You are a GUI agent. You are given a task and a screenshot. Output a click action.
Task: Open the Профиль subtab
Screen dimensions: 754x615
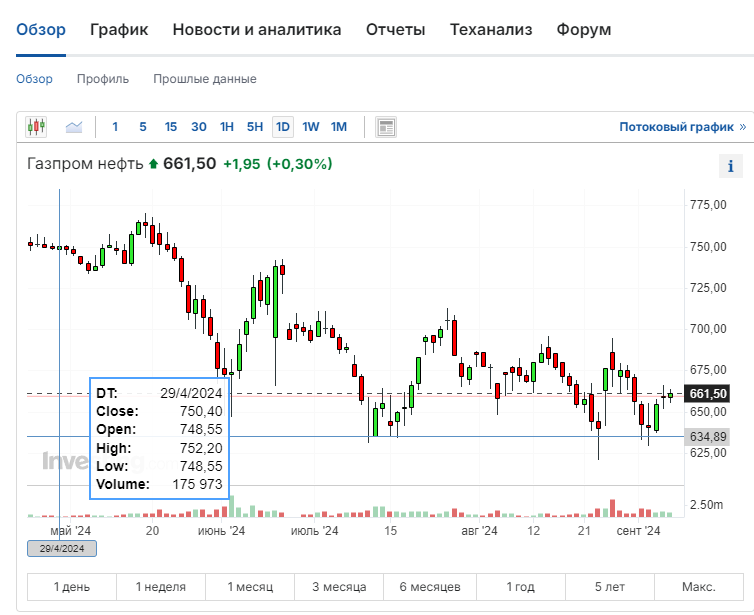[103, 79]
